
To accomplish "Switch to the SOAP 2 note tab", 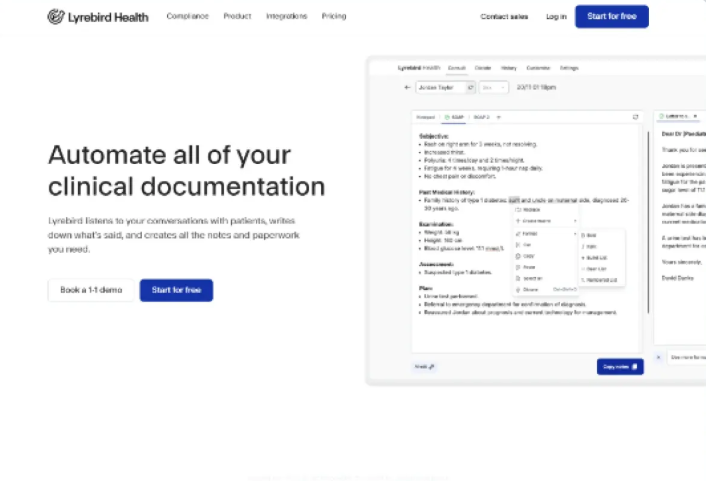I will pos(481,117).
